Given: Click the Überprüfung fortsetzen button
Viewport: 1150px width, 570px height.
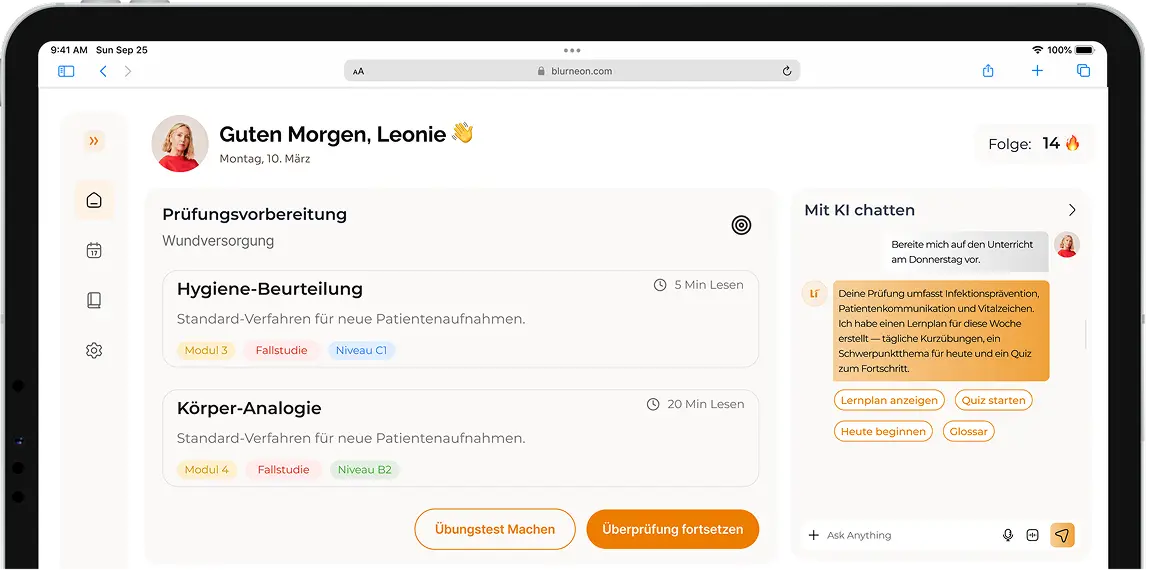Looking at the screenshot, I should [x=672, y=529].
